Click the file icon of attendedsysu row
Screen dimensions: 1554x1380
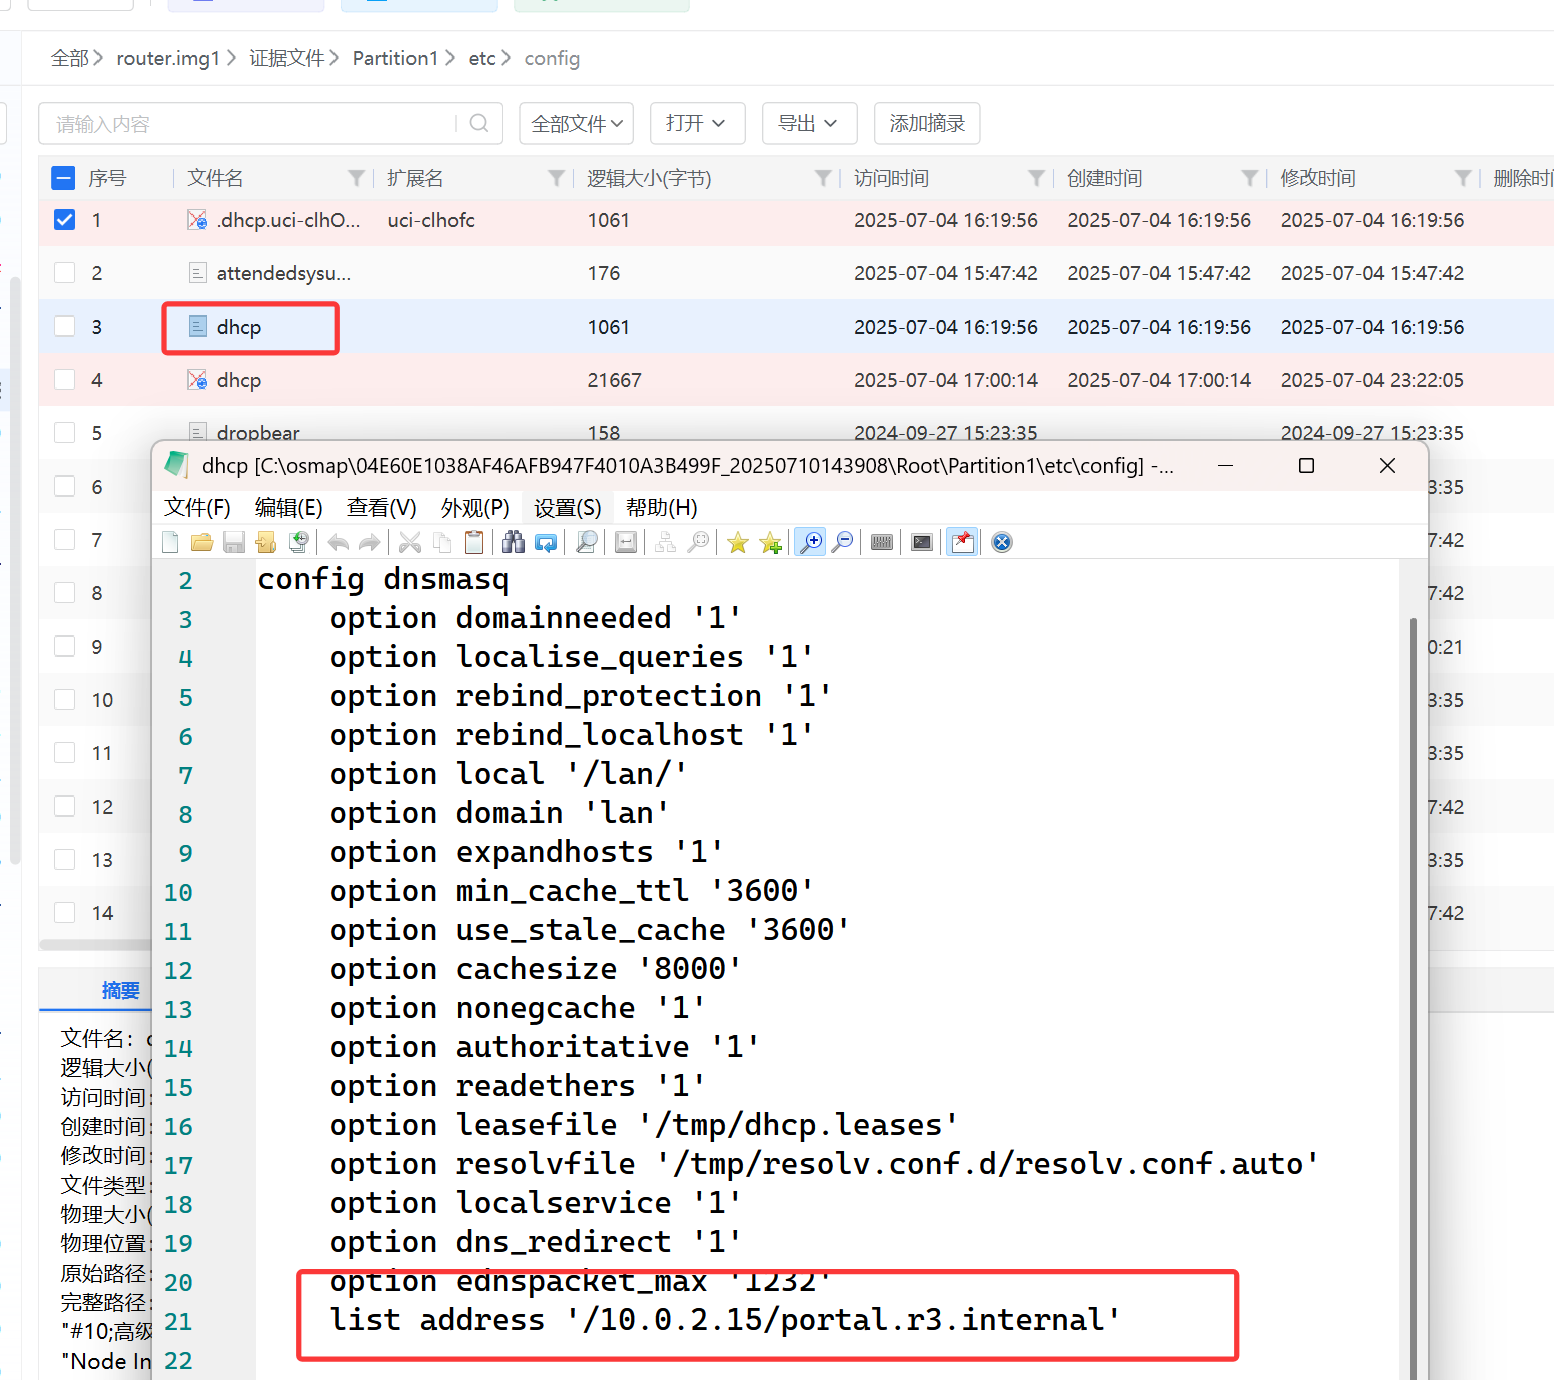click(198, 273)
